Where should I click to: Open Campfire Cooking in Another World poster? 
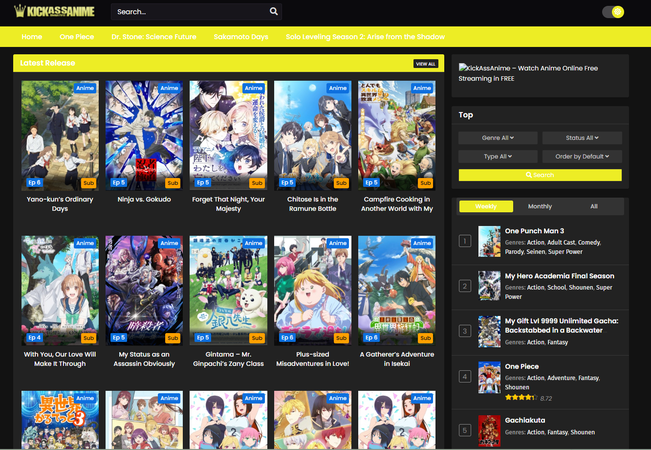tap(397, 136)
